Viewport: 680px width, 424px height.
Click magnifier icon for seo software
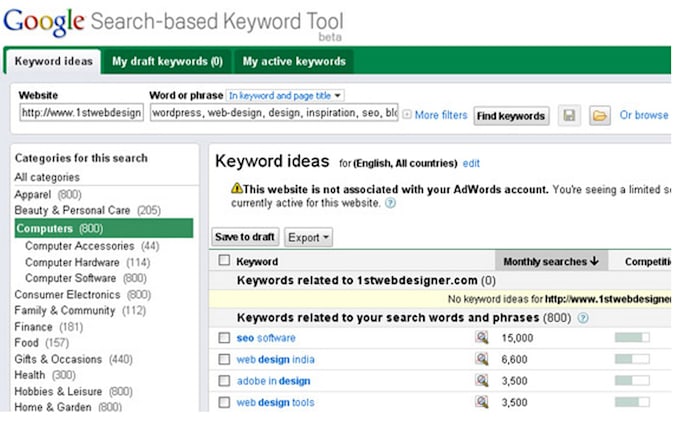[482, 338]
